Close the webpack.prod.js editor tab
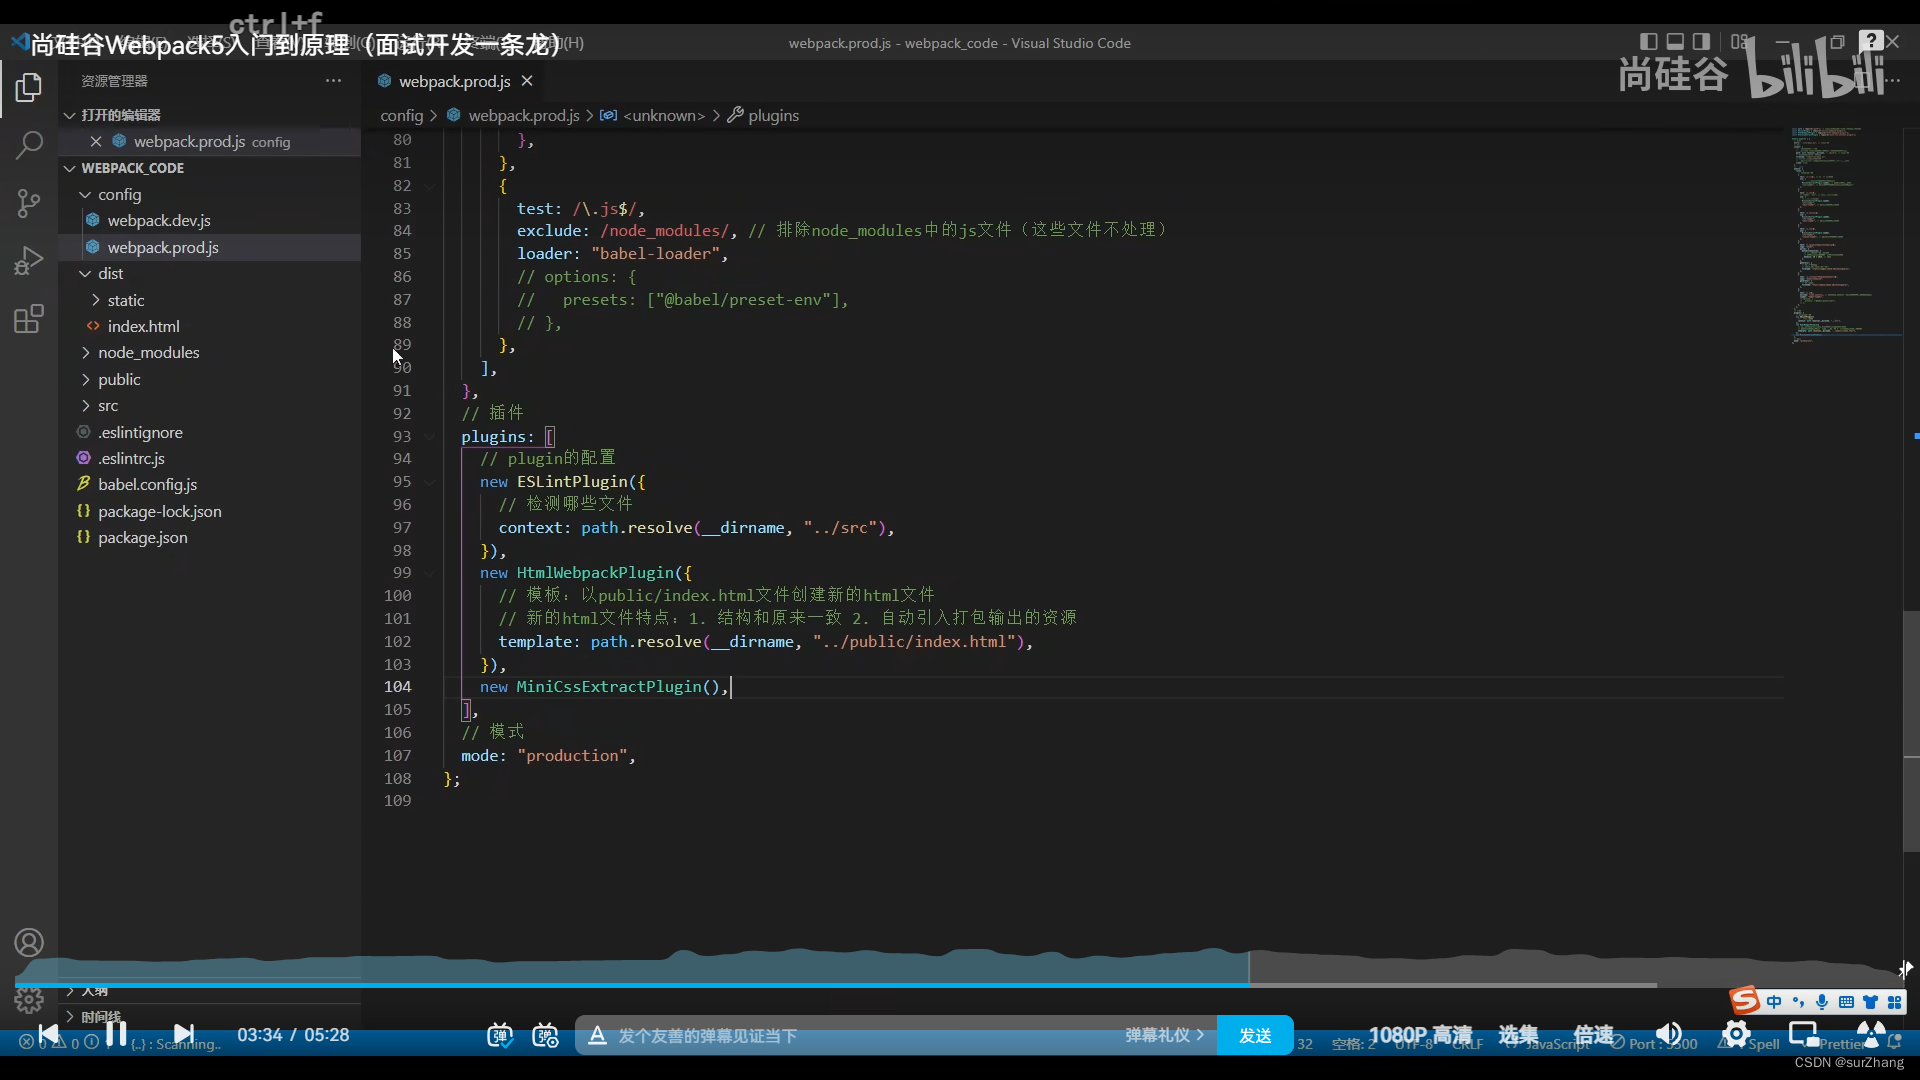Image resolution: width=1920 pixels, height=1080 pixels. click(527, 81)
